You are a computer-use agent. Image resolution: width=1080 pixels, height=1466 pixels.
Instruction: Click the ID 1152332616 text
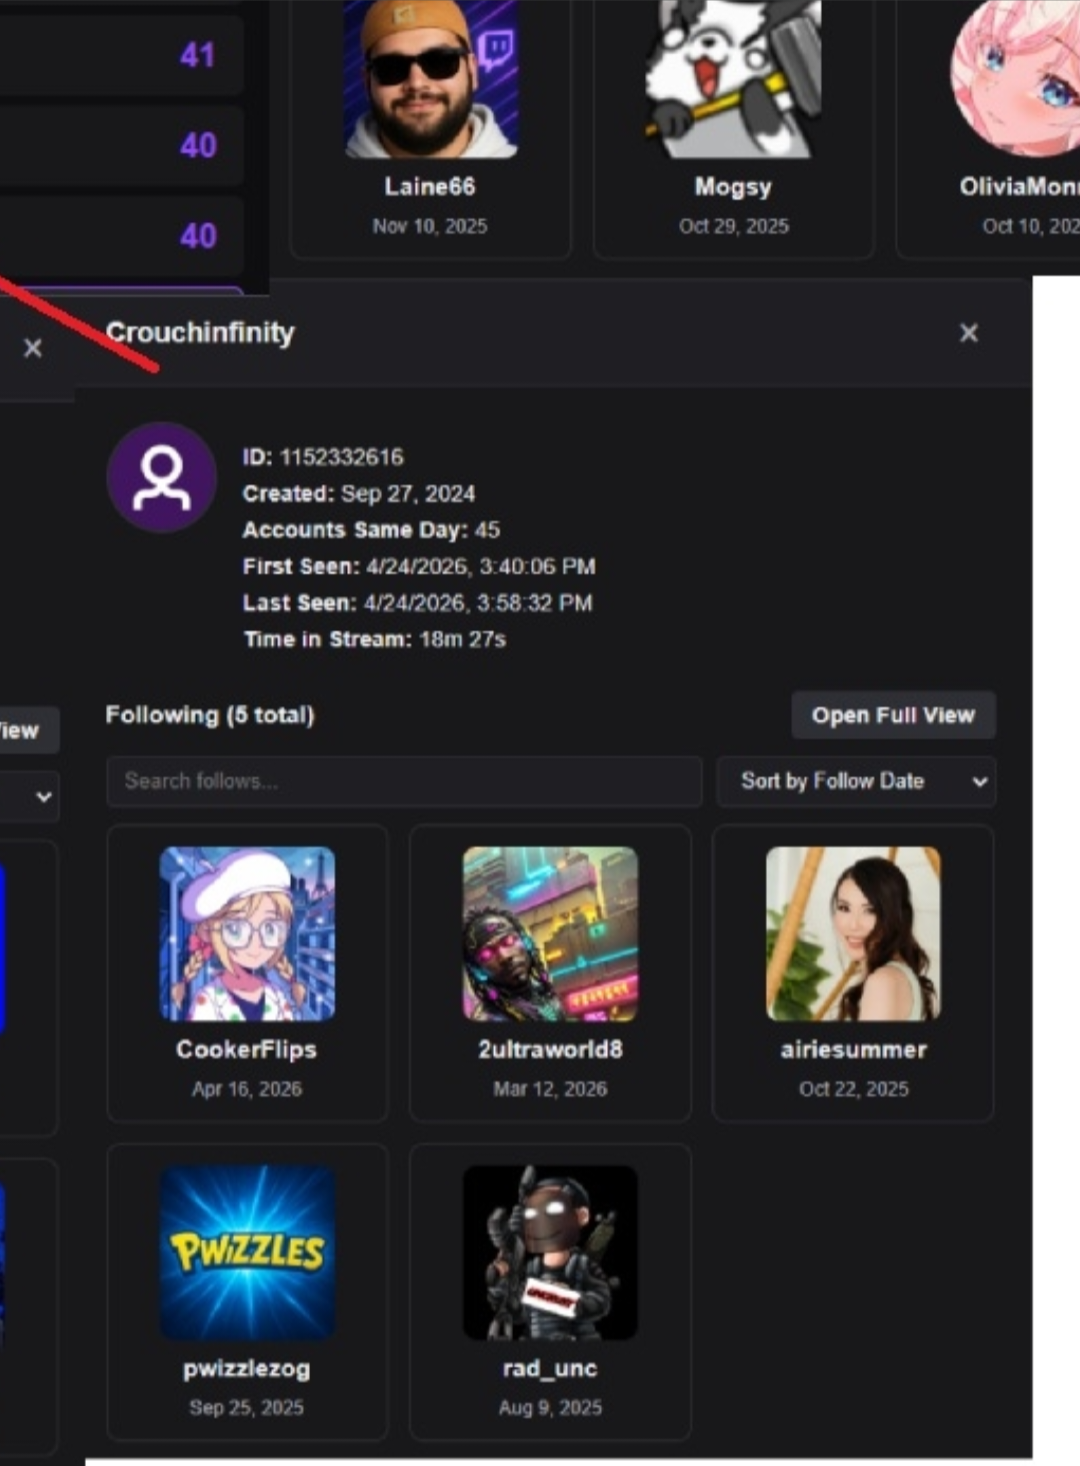click(x=323, y=457)
